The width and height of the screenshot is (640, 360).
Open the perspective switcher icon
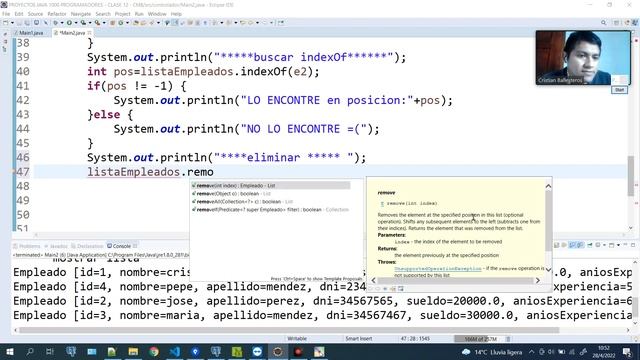point(617,23)
